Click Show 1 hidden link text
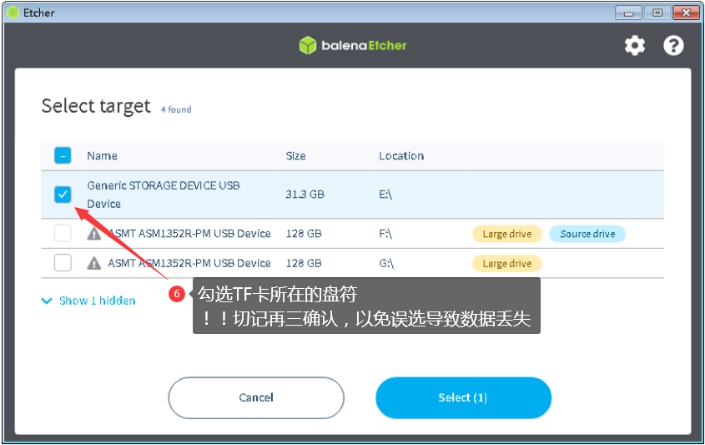Viewport: 705px width, 445px height. click(97, 301)
